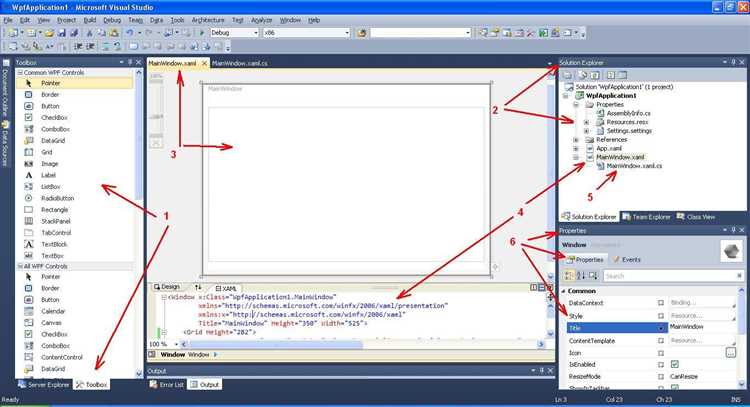Collapse the Properties folder in Solution Explorer
Screen dimensions: 750x407
(576, 105)
